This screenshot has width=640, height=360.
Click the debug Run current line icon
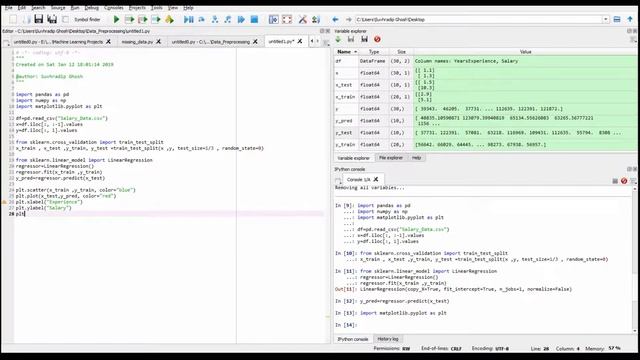coord(202,19)
